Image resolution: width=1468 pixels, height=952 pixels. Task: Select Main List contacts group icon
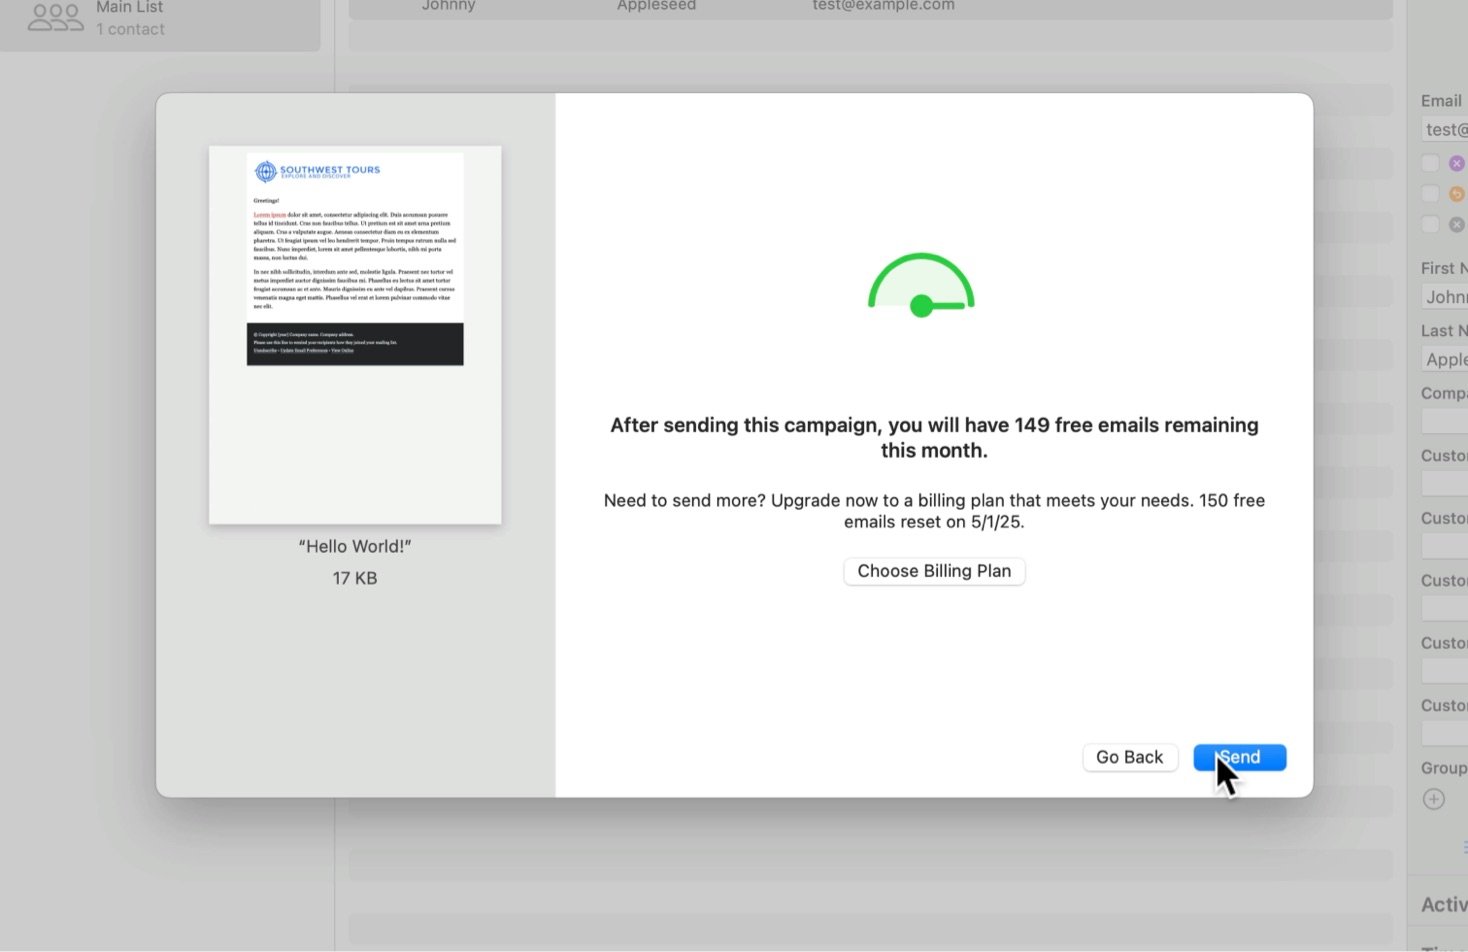click(55, 18)
